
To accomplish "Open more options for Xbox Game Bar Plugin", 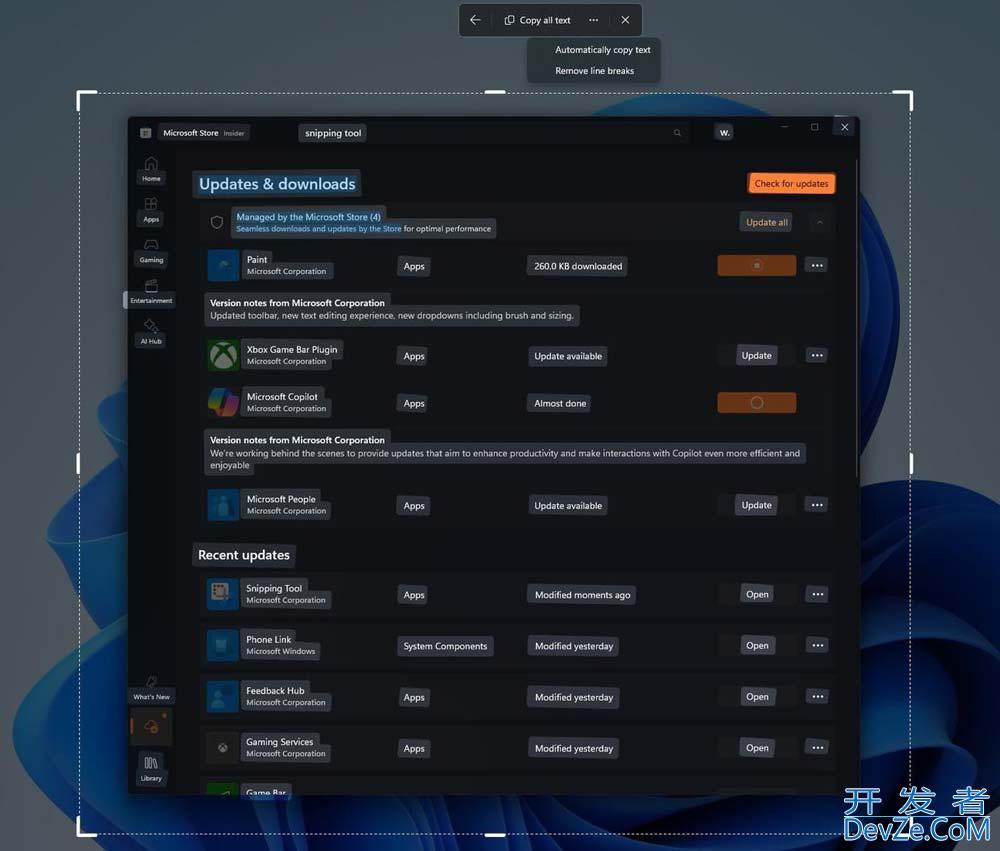I will pyautogui.click(x=817, y=355).
